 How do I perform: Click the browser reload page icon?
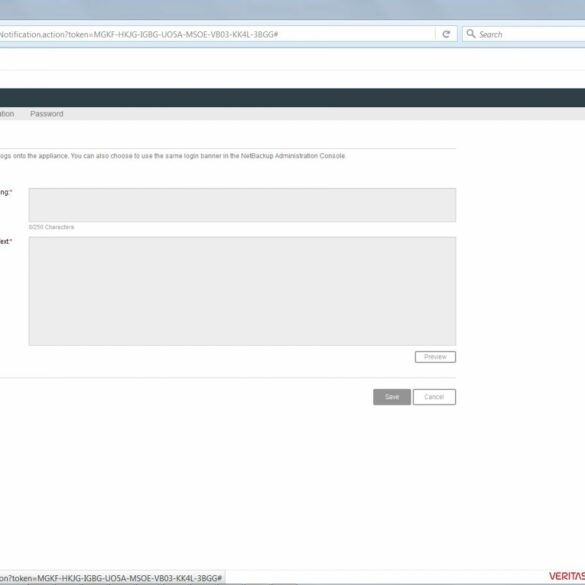[x=446, y=34]
